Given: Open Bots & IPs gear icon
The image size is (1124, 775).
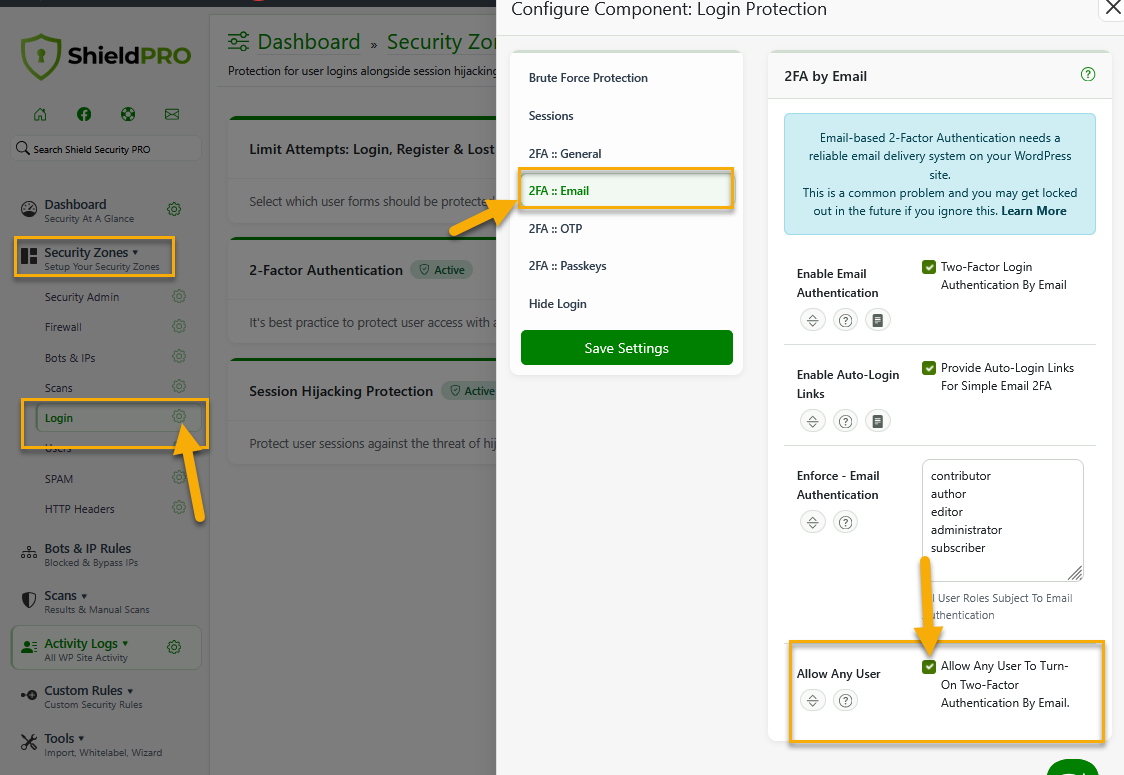Looking at the screenshot, I should click(178, 356).
